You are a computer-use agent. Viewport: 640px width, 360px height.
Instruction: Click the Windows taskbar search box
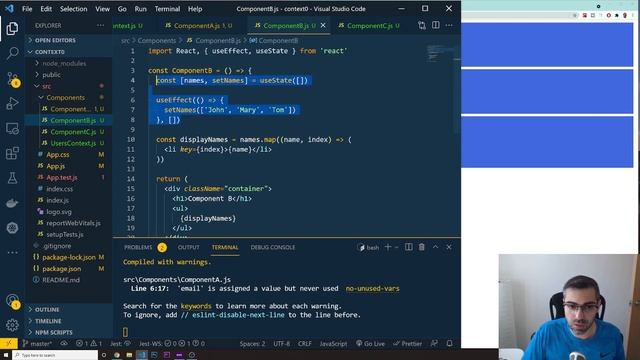pyautogui.click(x=55, y=355)
